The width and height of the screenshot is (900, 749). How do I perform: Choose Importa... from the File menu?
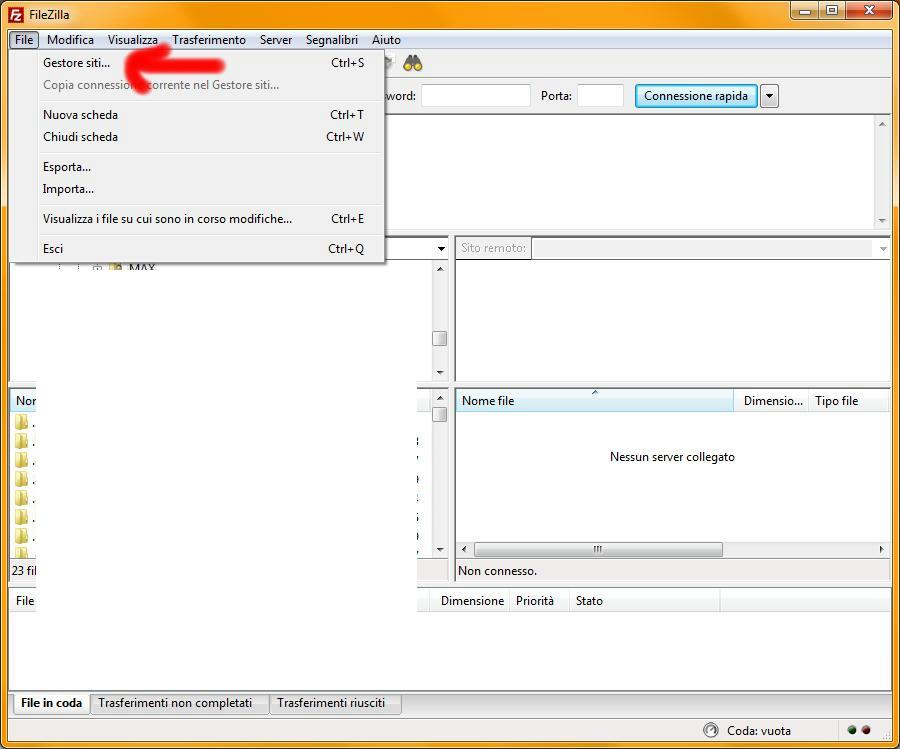68,189
